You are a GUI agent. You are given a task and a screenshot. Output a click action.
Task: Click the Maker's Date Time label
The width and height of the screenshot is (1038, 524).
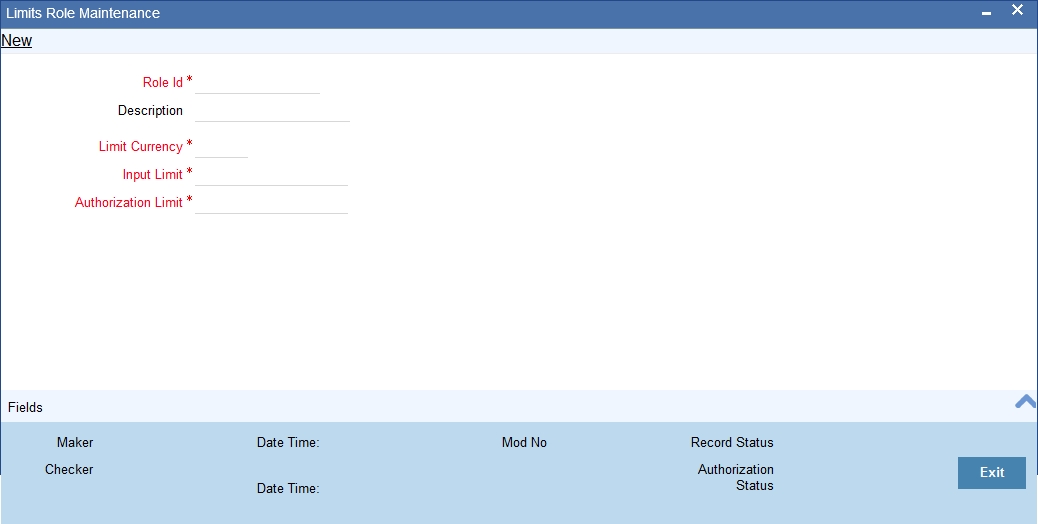288,443
